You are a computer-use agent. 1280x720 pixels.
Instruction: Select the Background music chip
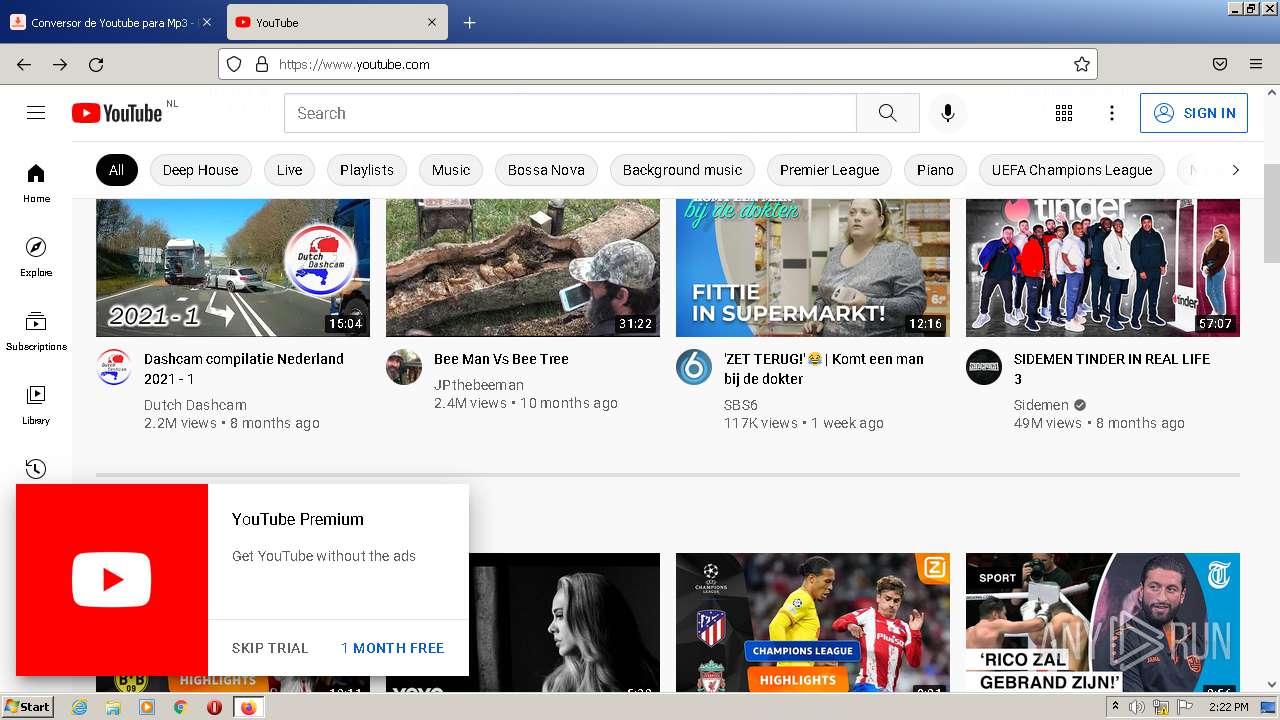pyautogui.click(x=682, y=170)
